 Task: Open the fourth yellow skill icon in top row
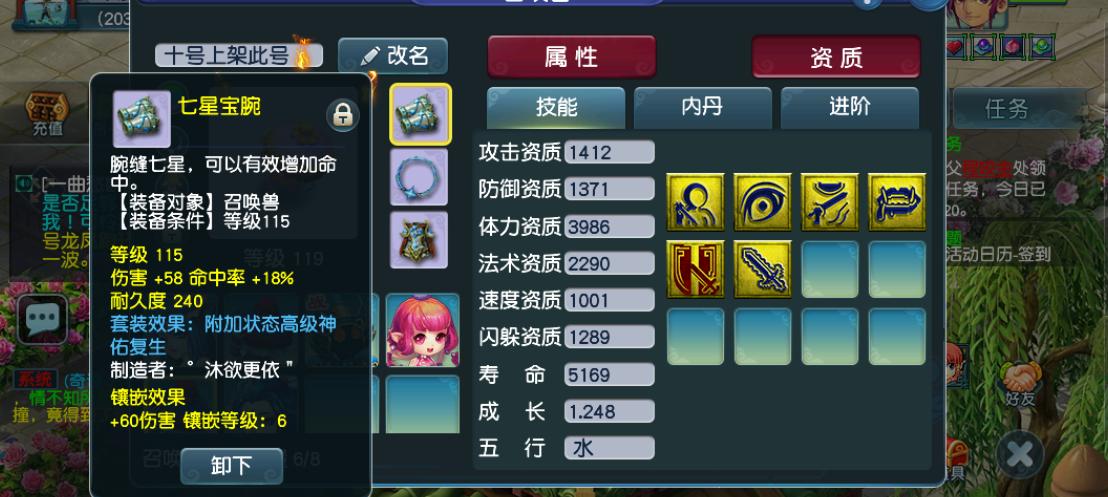coord(897,202)
